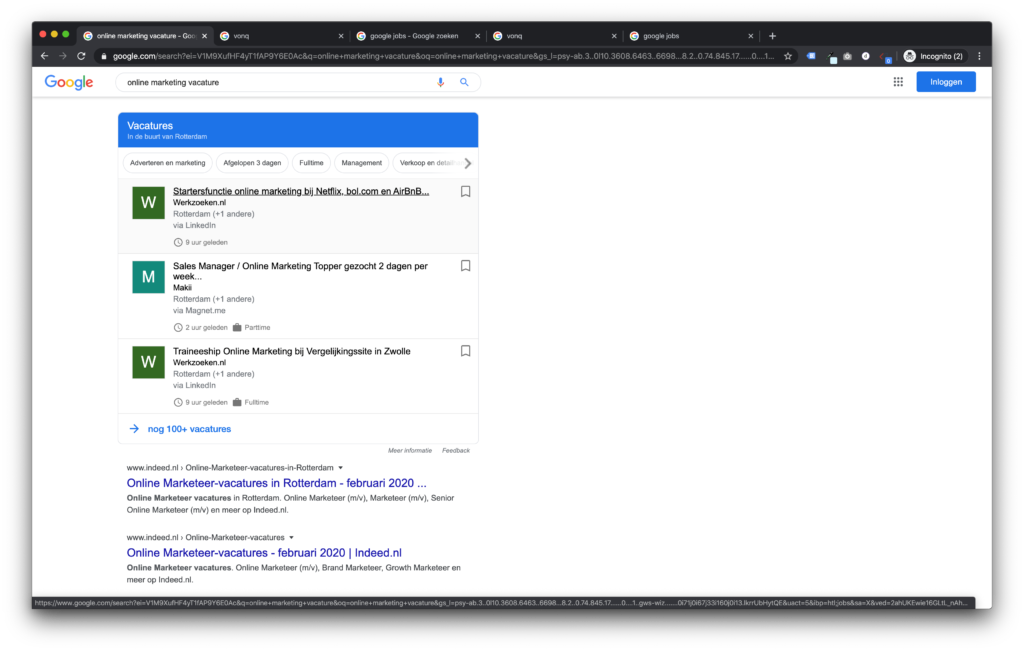Open the Google apps grid
Viewport: 1024px width, 651px height.
tap(899, 82)
